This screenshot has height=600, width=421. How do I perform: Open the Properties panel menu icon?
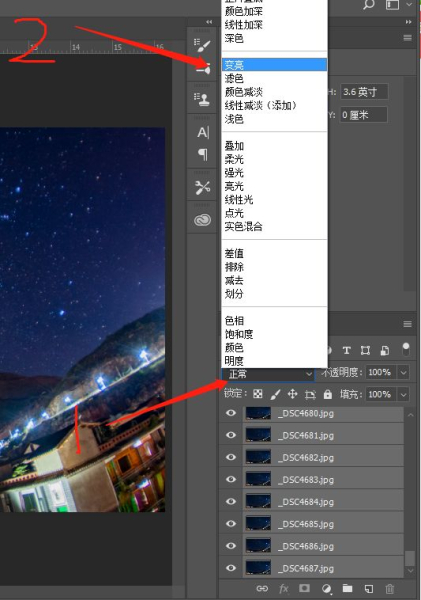pyautogui.click(x=408, y=38)
